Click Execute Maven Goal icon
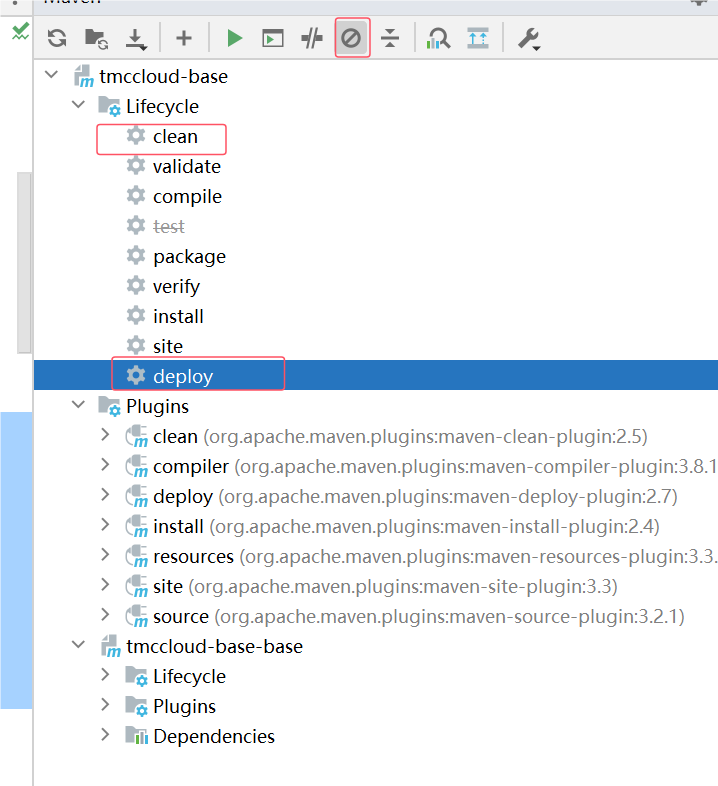 272,39
